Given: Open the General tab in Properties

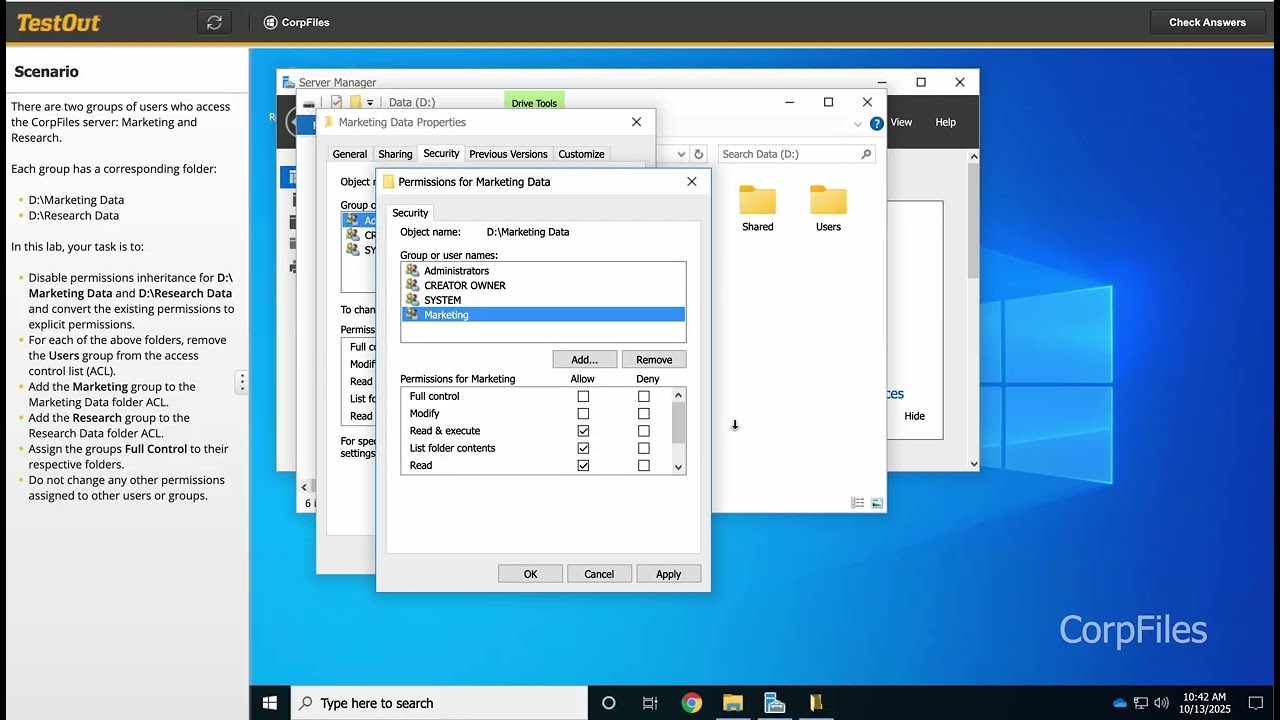Looking at the screenshot, I should [350, 154].
